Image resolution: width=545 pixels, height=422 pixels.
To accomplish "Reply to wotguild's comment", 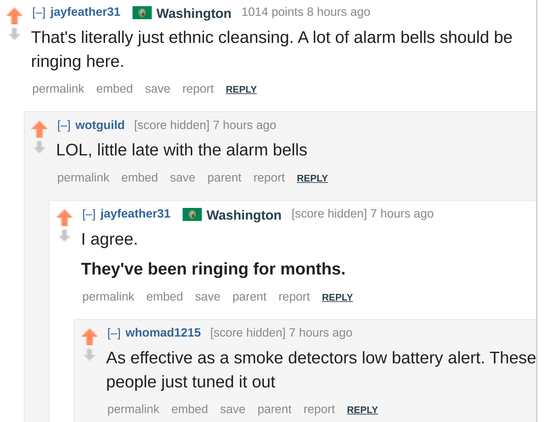I will coord(312,178).
